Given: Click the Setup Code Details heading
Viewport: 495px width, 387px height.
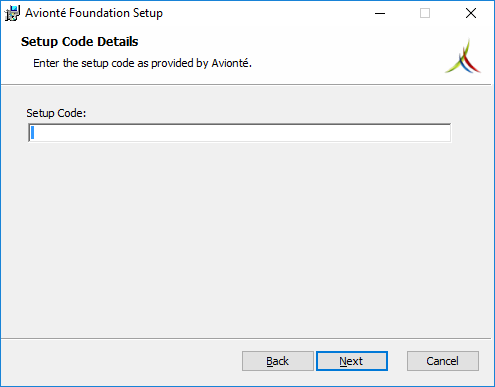Looking at the screenshot, I should pos(79,42).
